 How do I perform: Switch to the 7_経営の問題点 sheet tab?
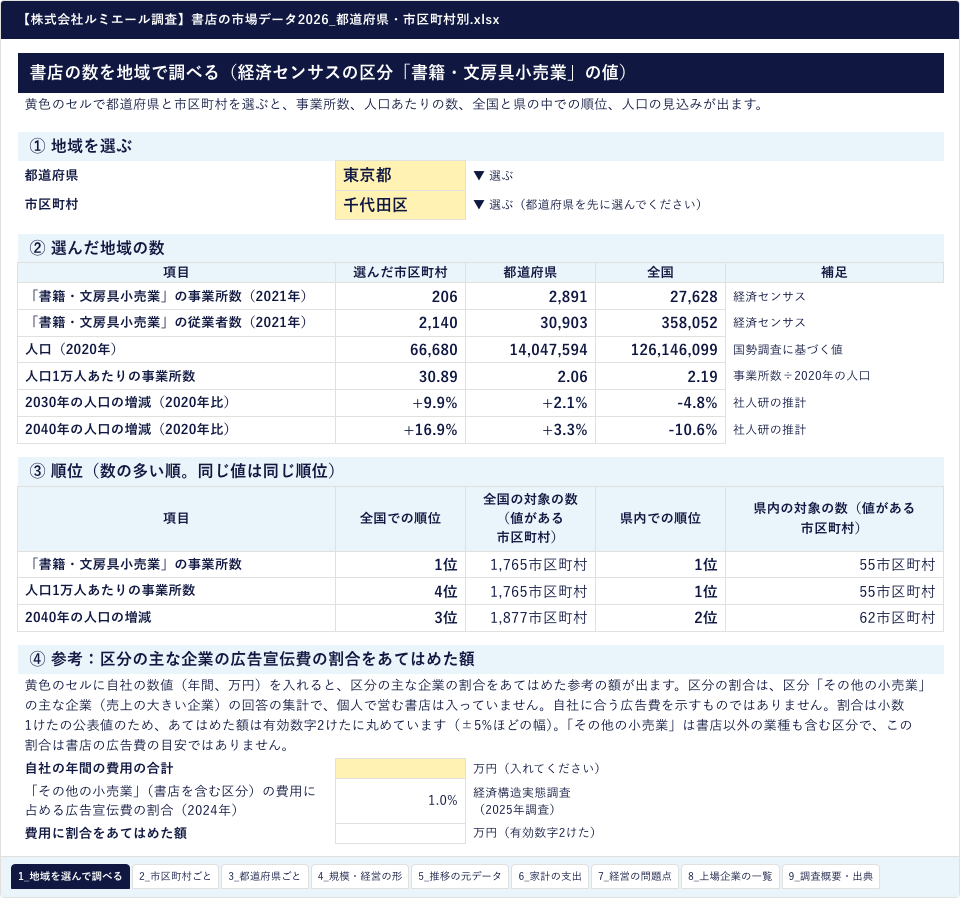point(634,877)
